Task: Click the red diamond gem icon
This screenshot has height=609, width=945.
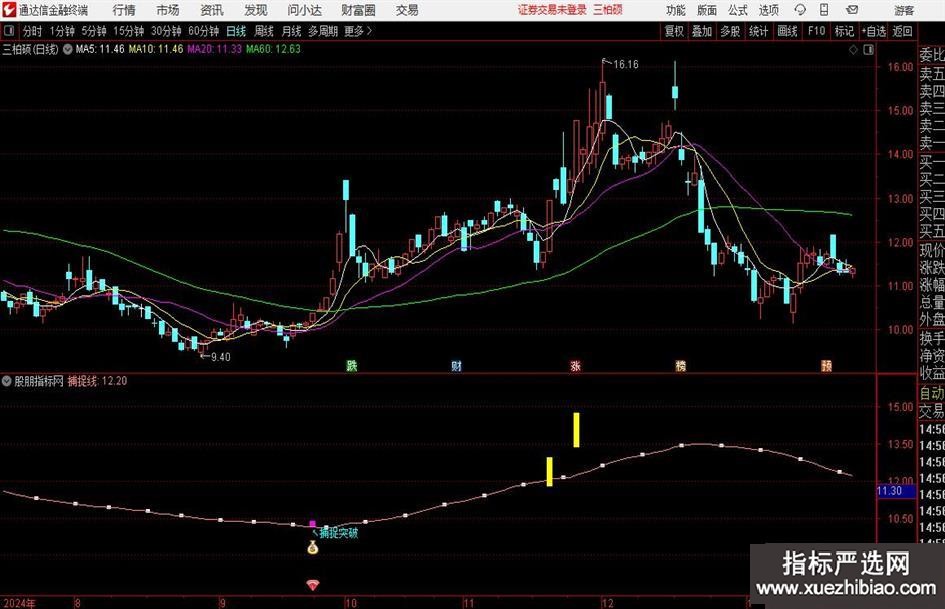Action: [313, 585]
